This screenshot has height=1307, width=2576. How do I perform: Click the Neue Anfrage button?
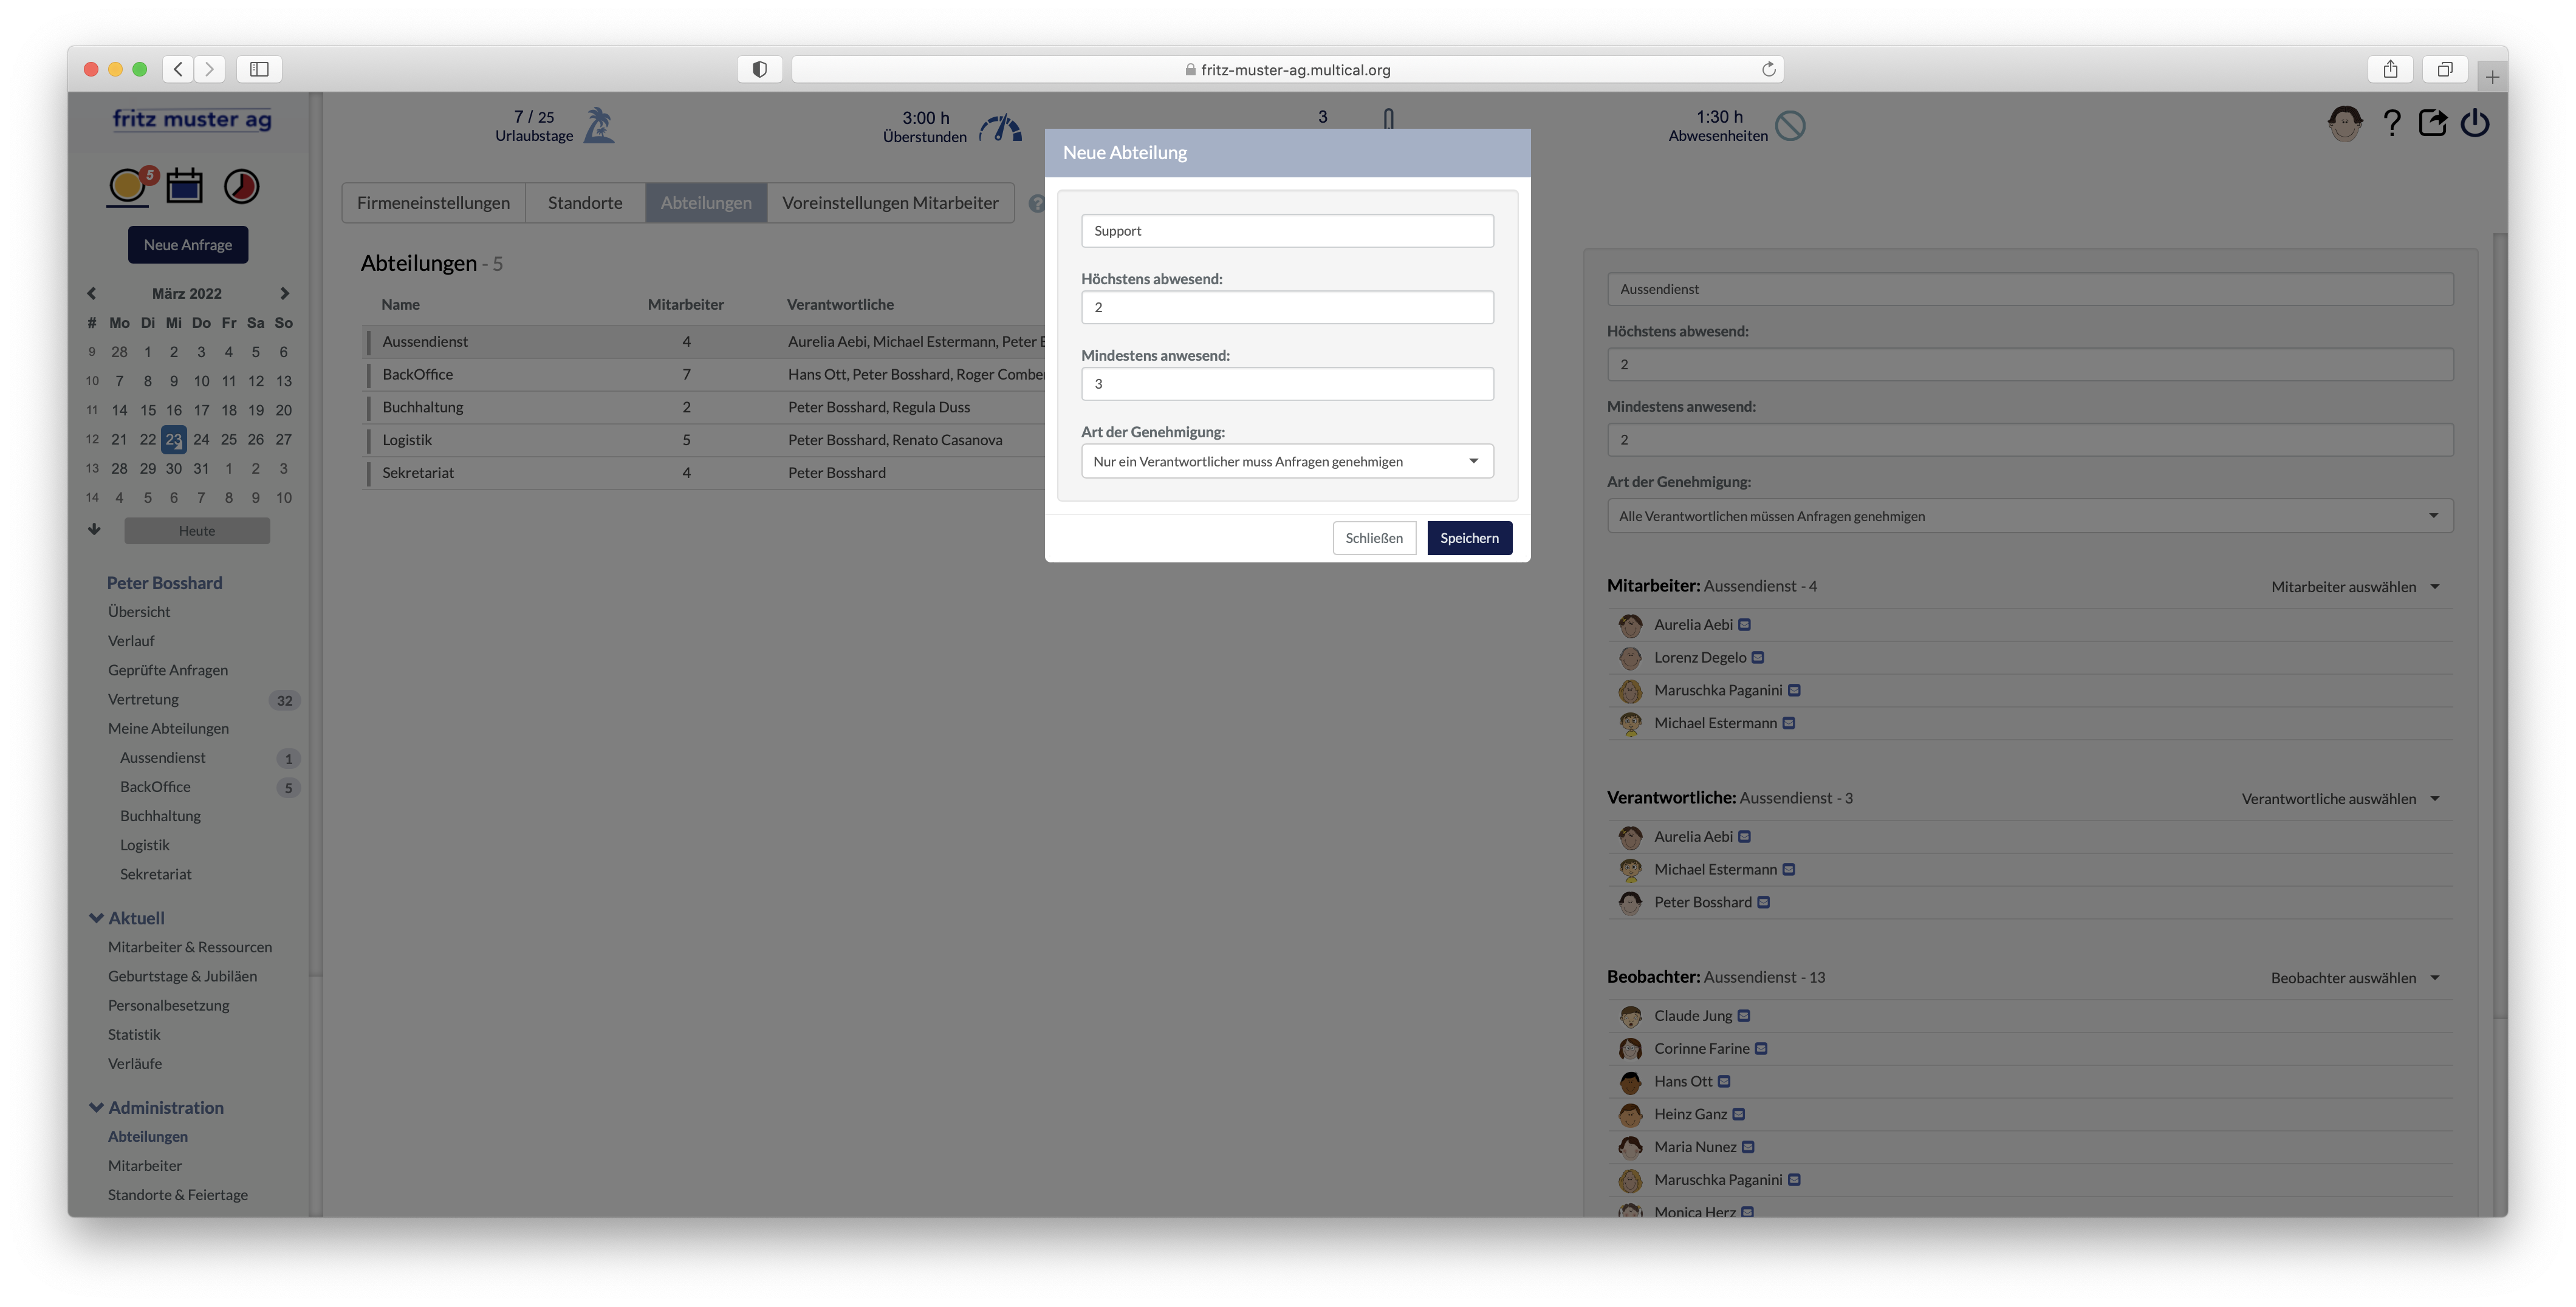click(x=188, y=245)
